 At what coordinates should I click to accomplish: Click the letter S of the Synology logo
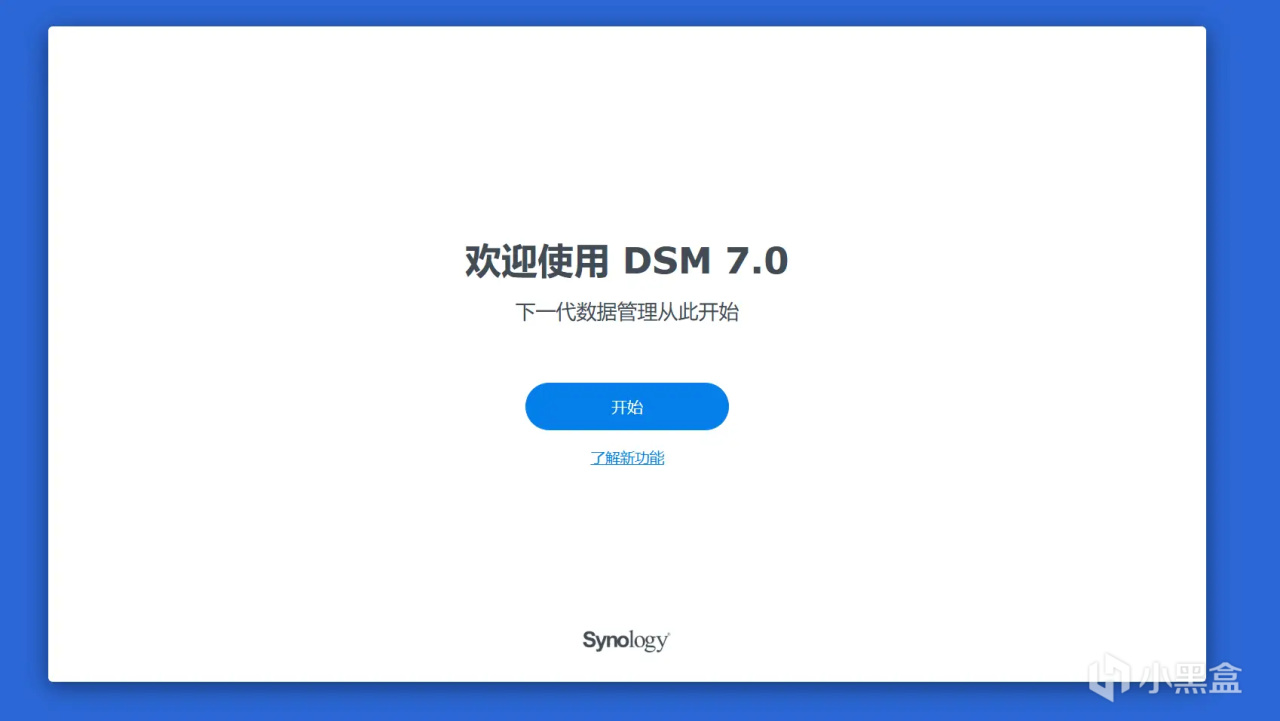(589, 640)
